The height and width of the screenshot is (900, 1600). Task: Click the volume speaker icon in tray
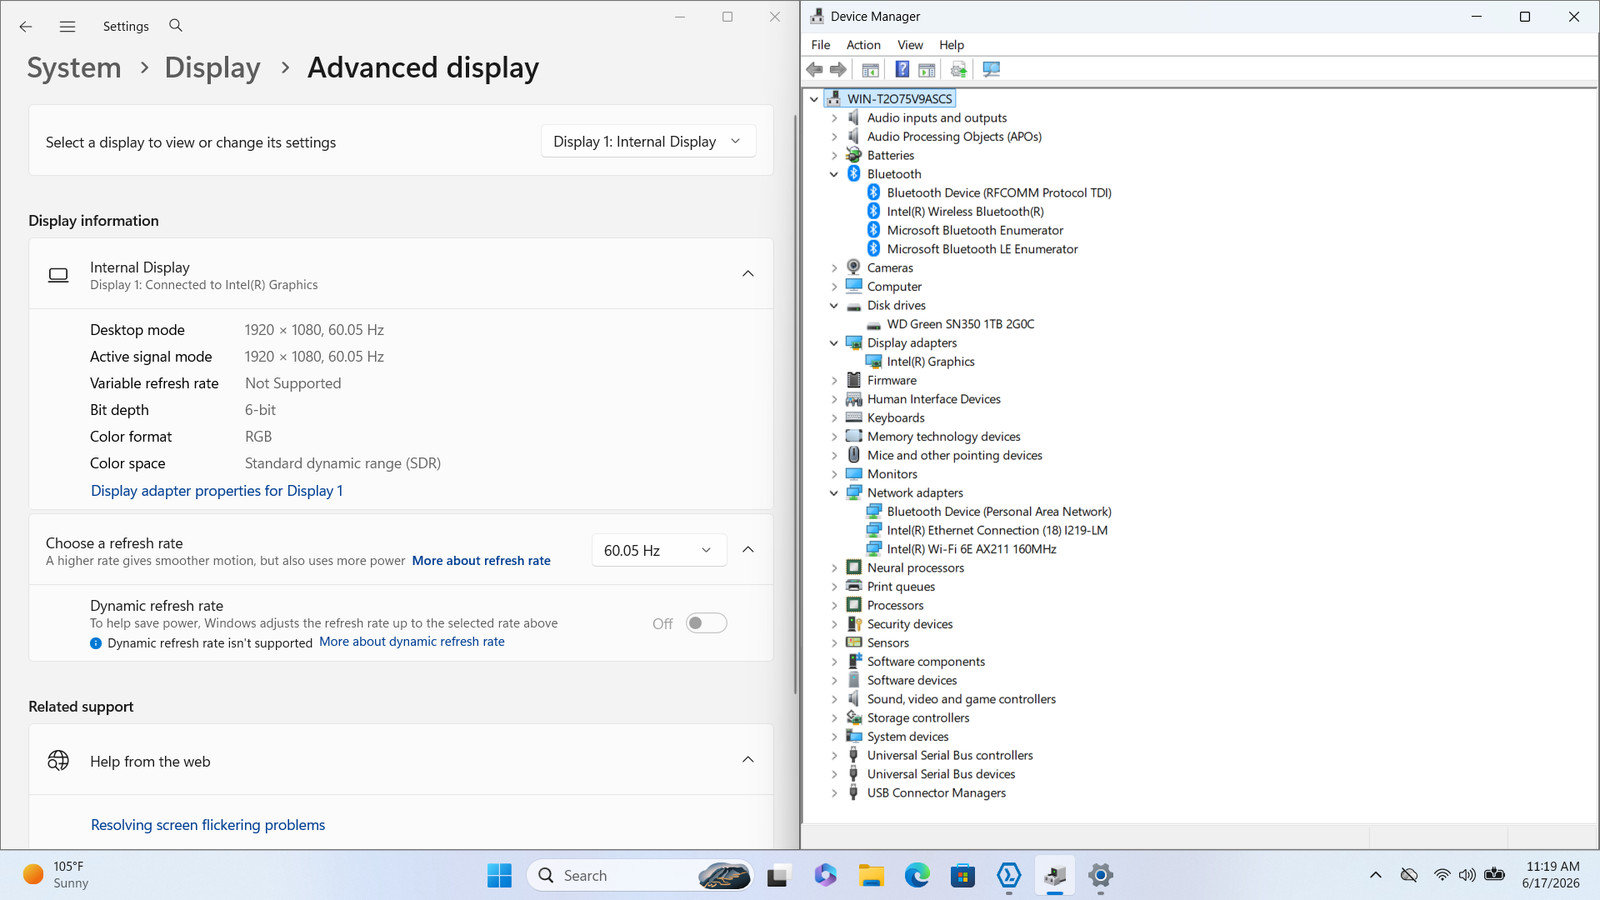coord(1467,876)
